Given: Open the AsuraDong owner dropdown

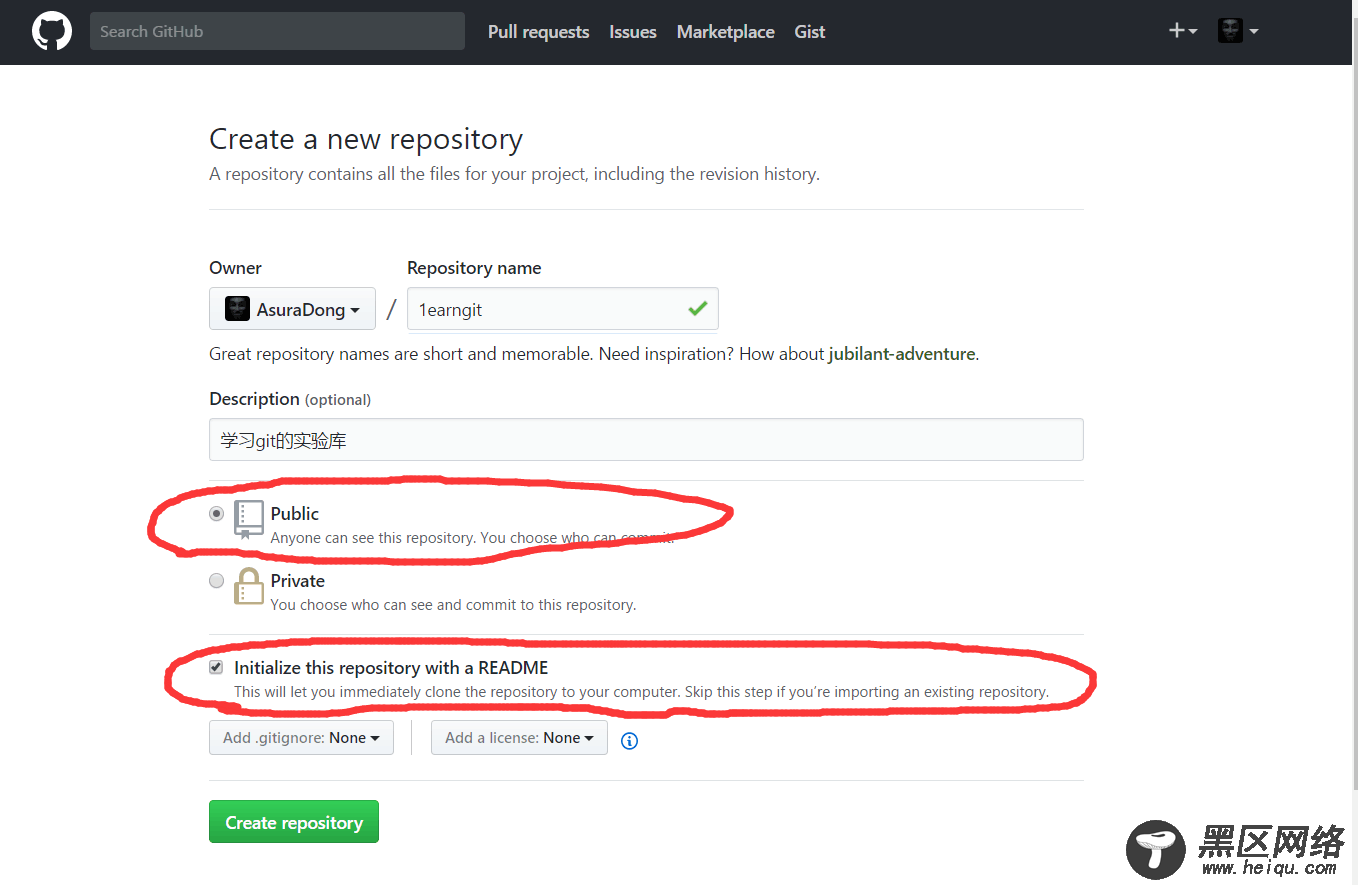Looking at the screenshot, I should (292, 309).
